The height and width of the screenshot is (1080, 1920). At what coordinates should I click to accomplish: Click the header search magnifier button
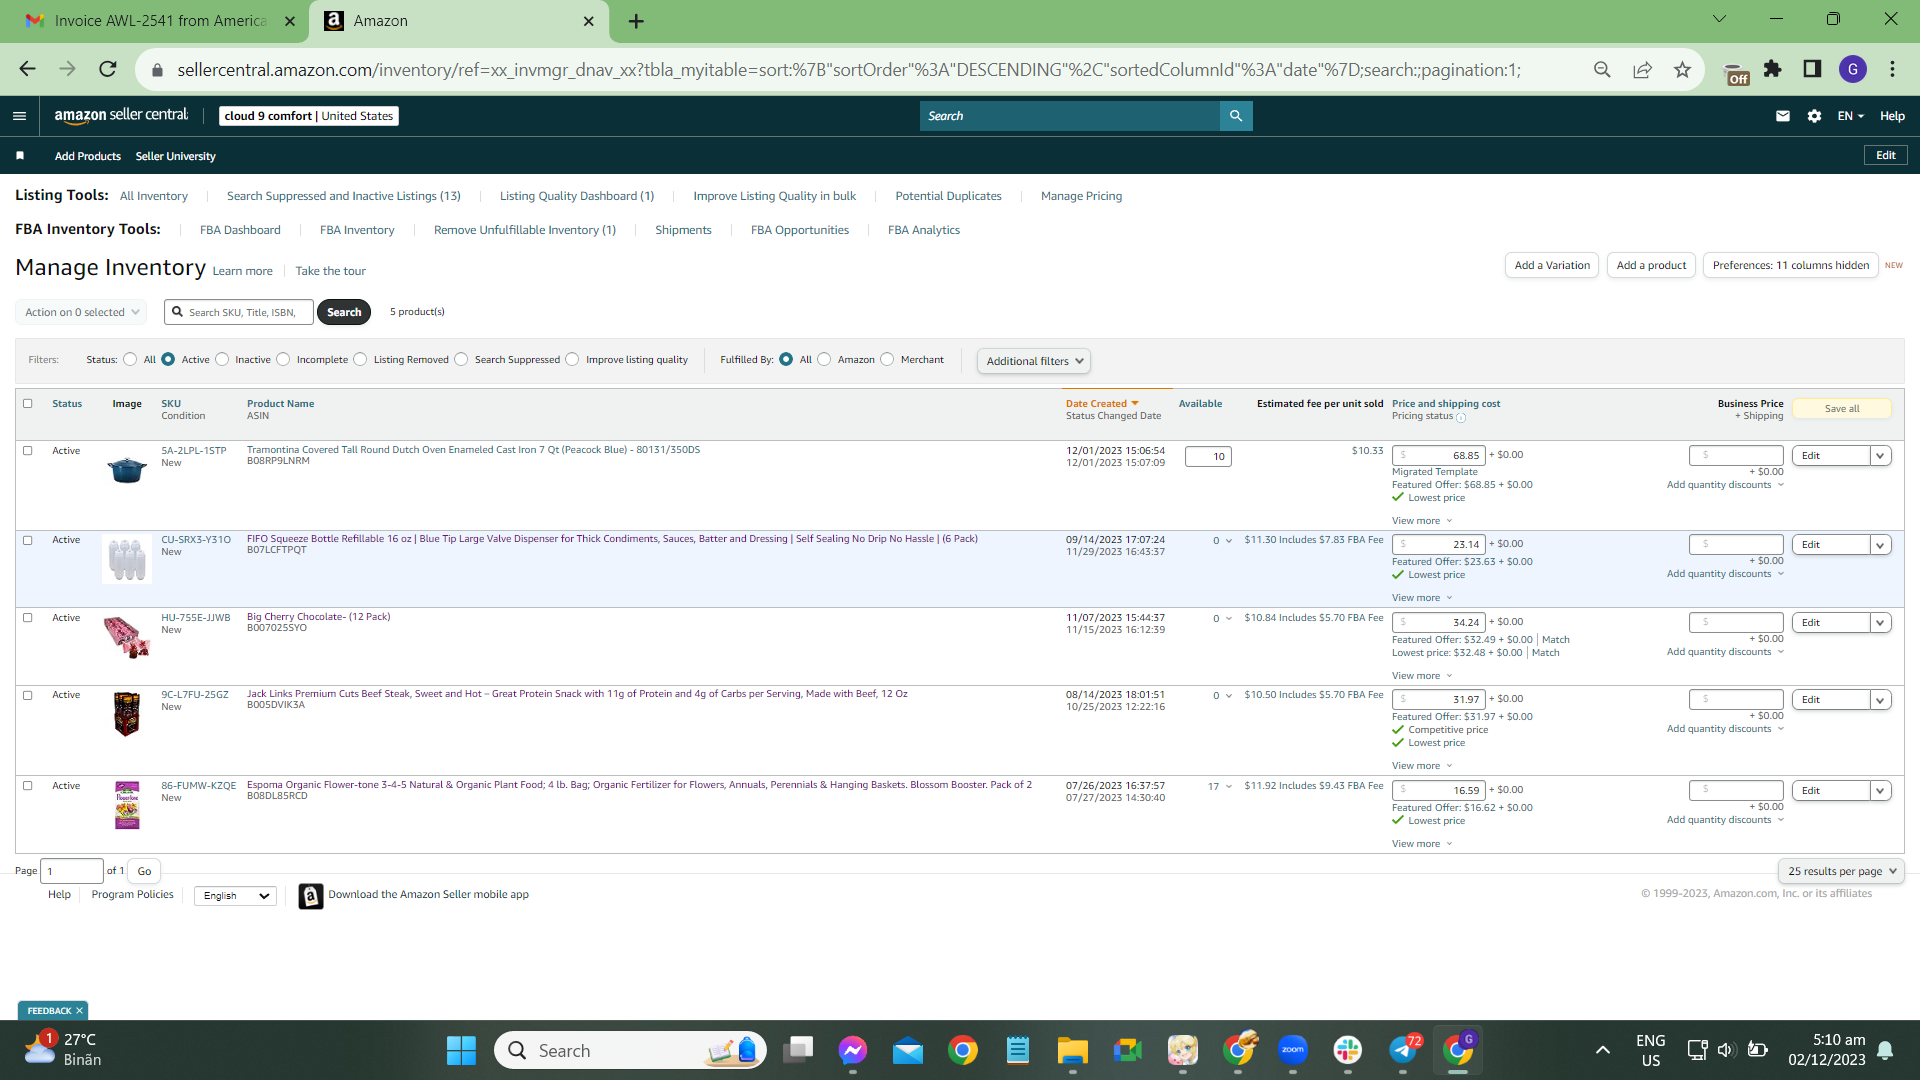click(1236, 116)
